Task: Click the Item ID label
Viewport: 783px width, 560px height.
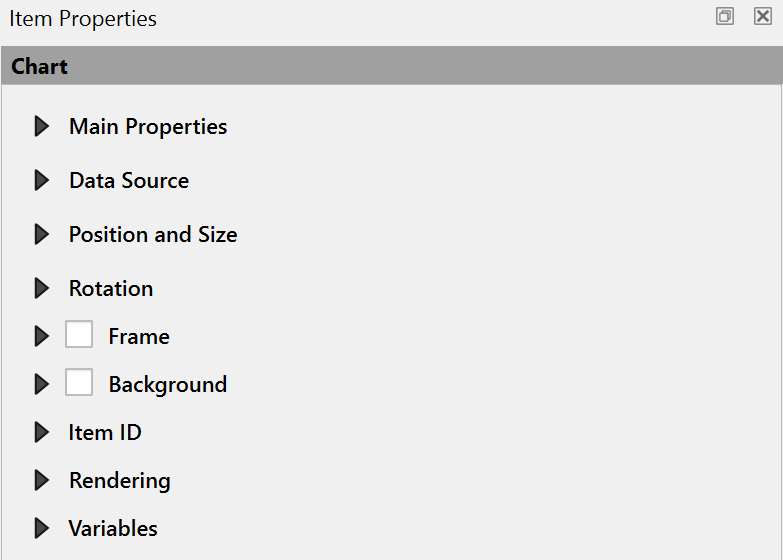Action: pos(105,433)
